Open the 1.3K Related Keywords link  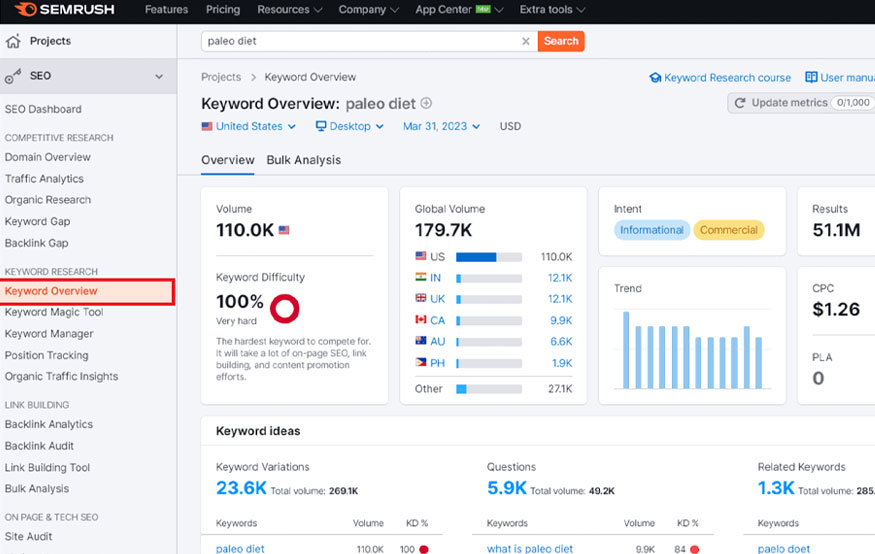[776, 488]
